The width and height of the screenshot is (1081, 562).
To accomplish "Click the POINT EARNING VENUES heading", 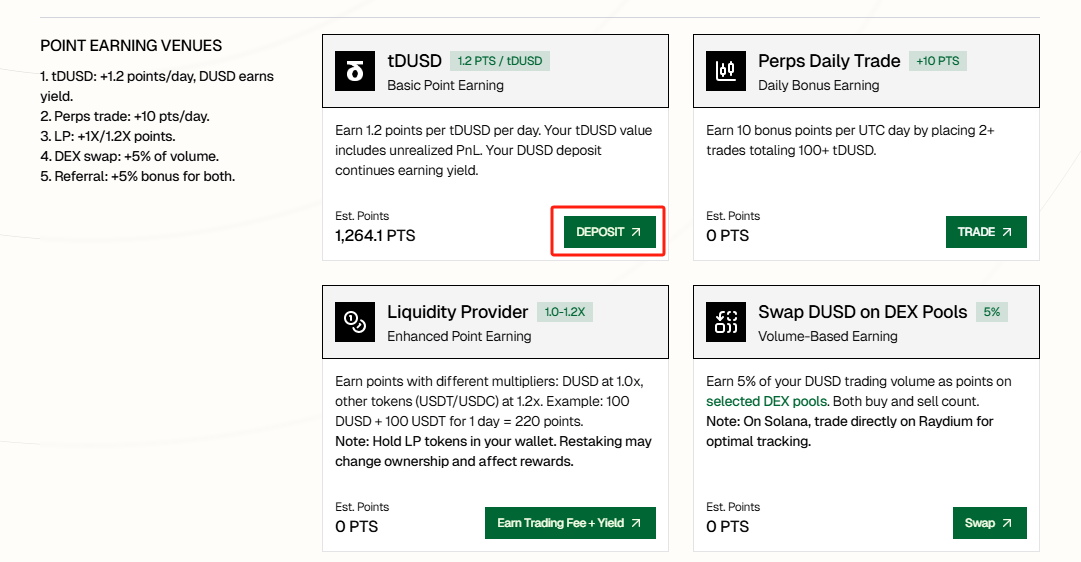I will (131, 46).
